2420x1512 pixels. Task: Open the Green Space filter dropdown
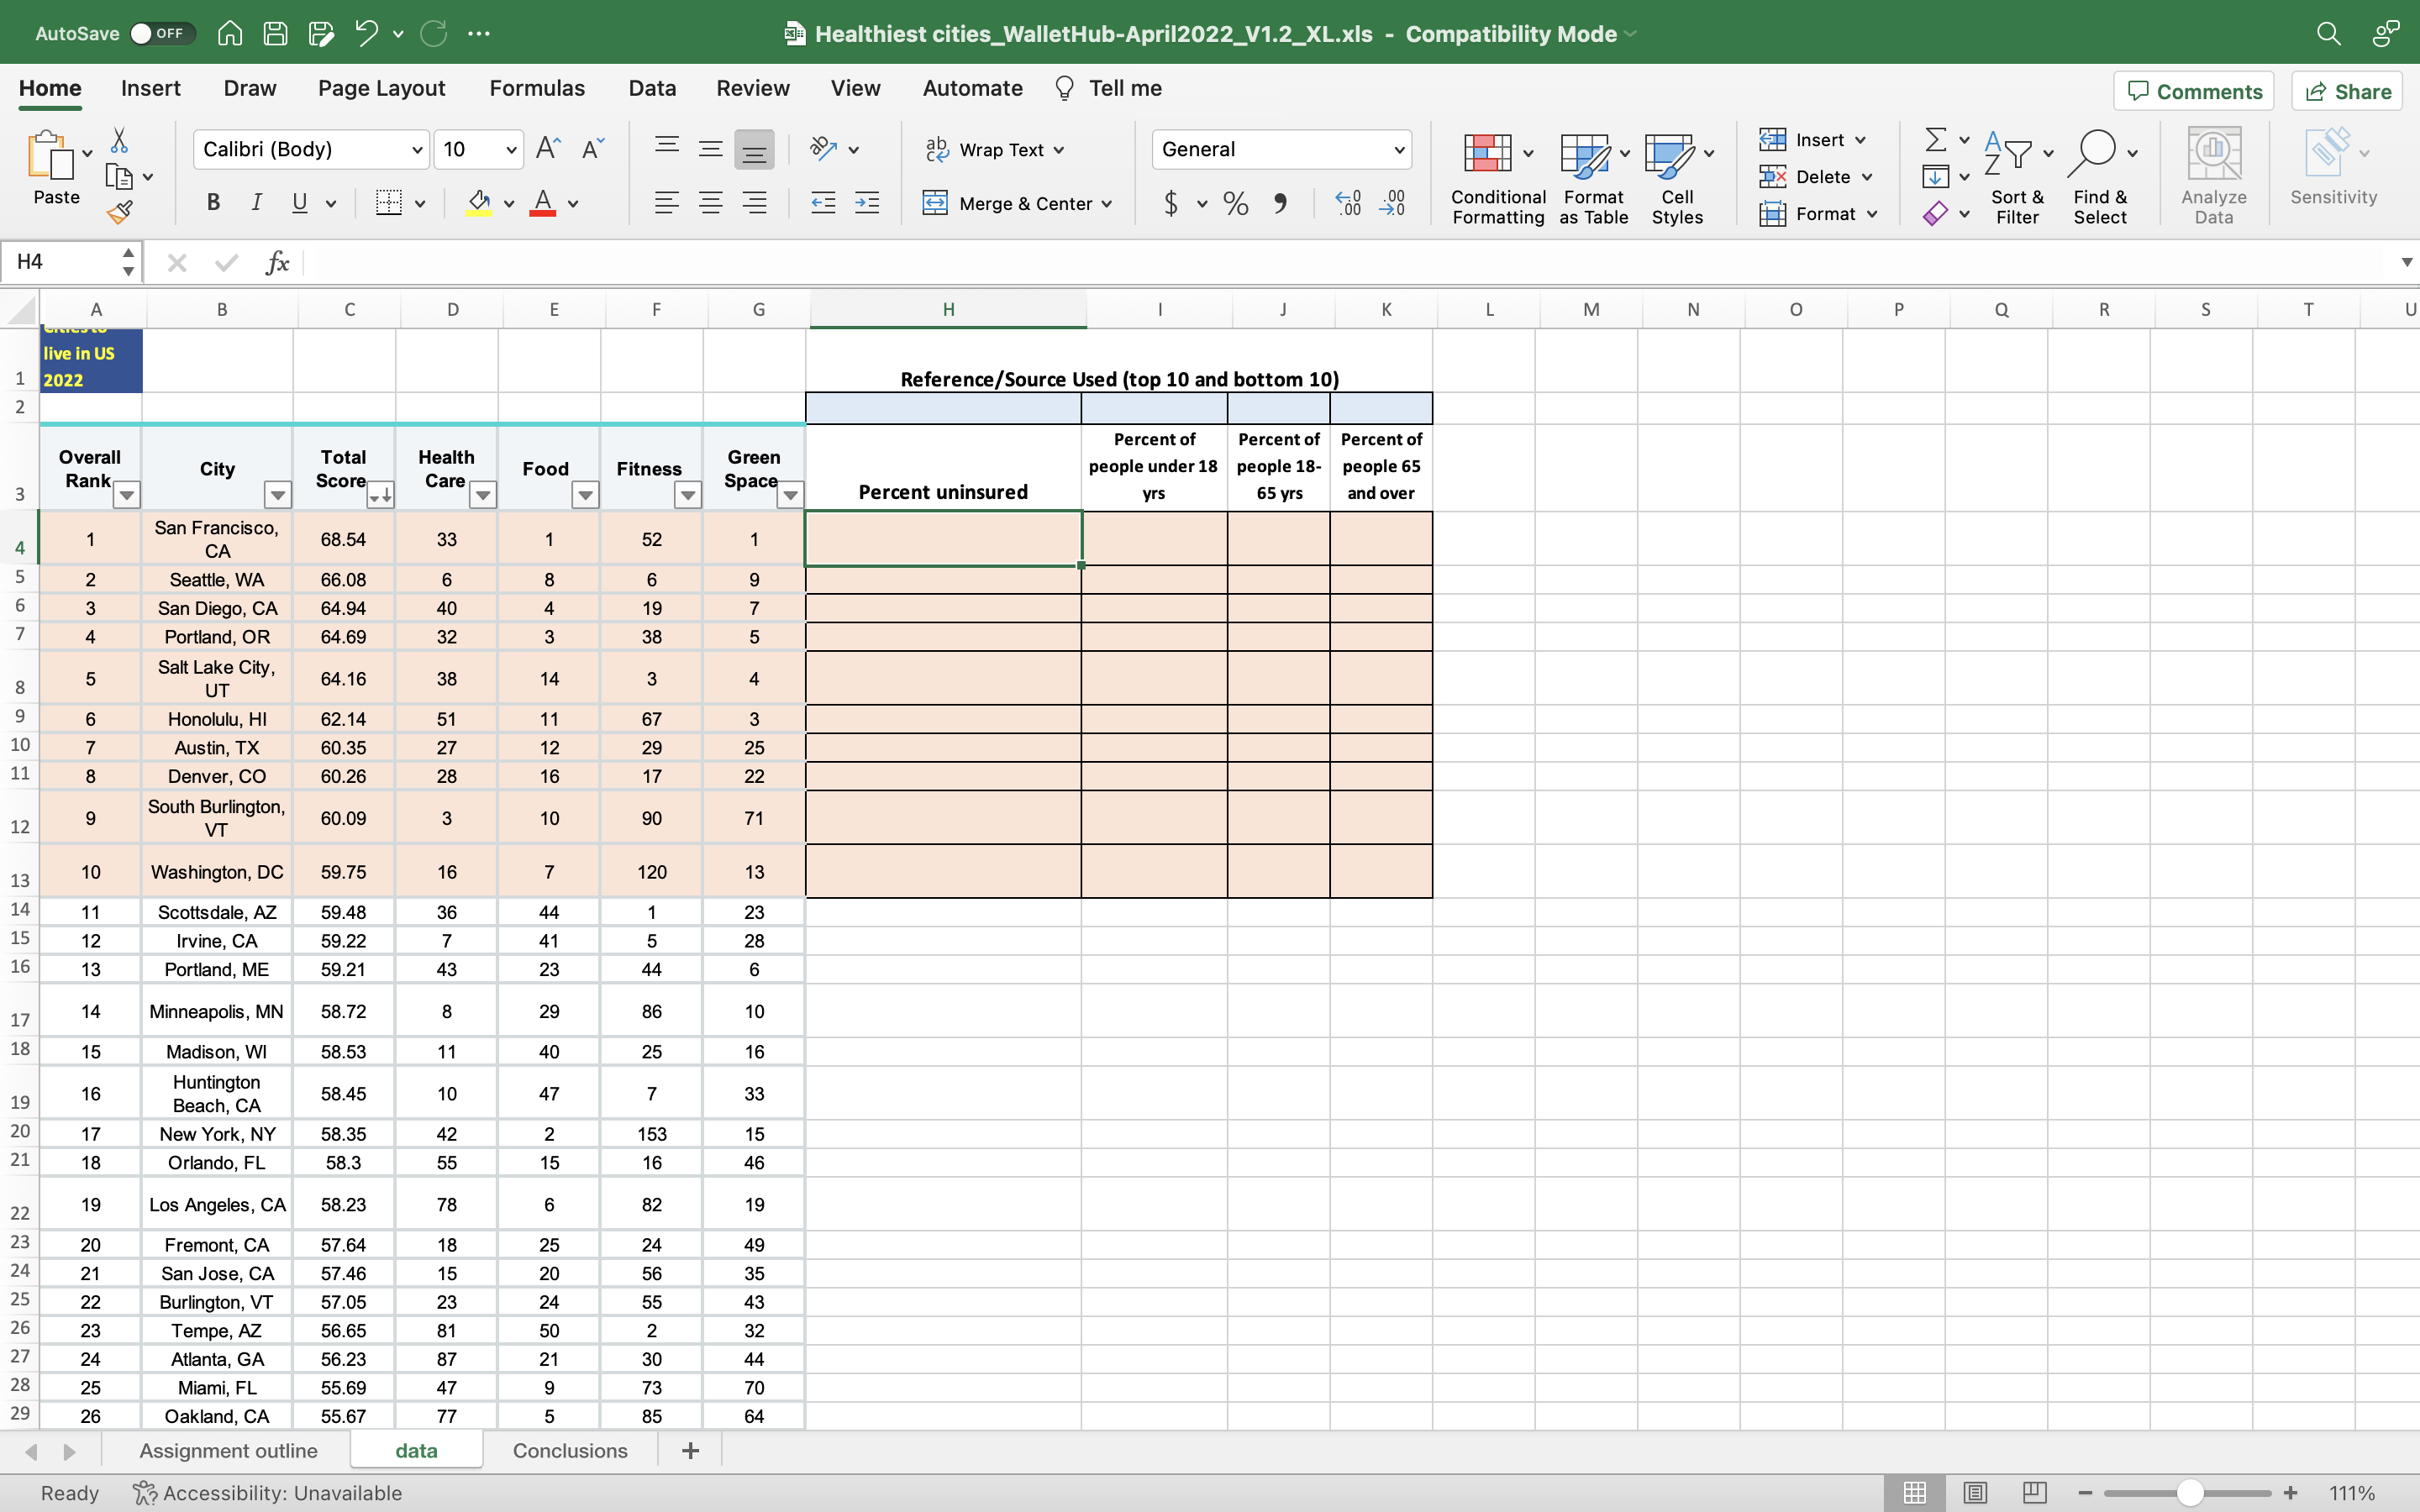click(791, 494)
